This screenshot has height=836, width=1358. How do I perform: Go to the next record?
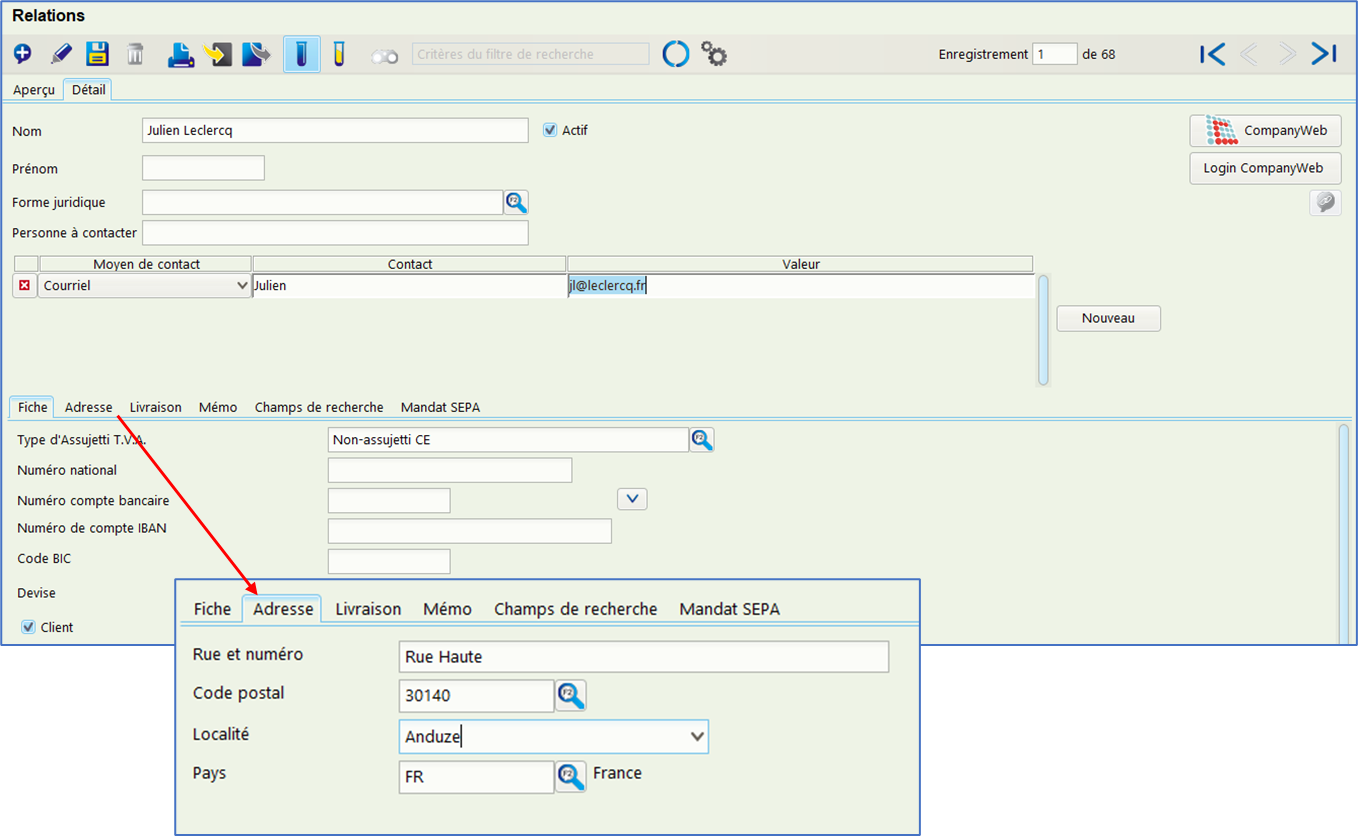click(1287, 54)
